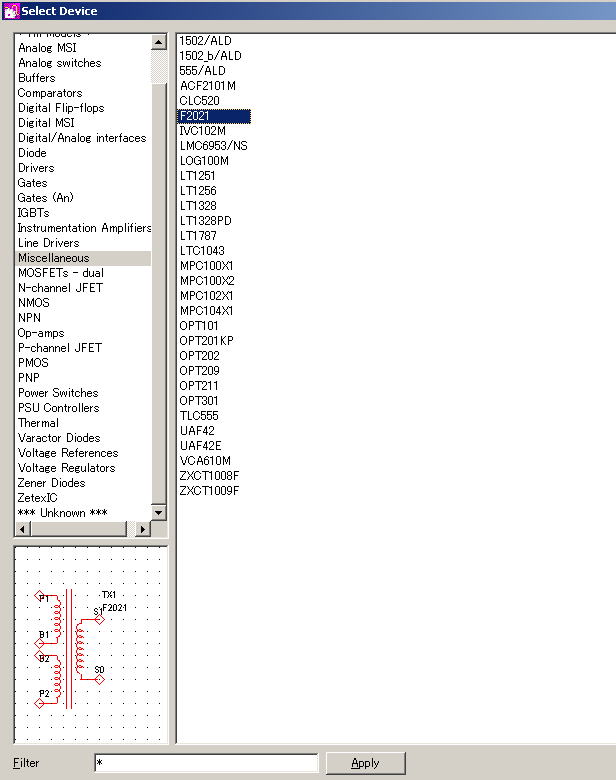
Task: Choose the Gates (An) category
Action: tap(46, 197)
